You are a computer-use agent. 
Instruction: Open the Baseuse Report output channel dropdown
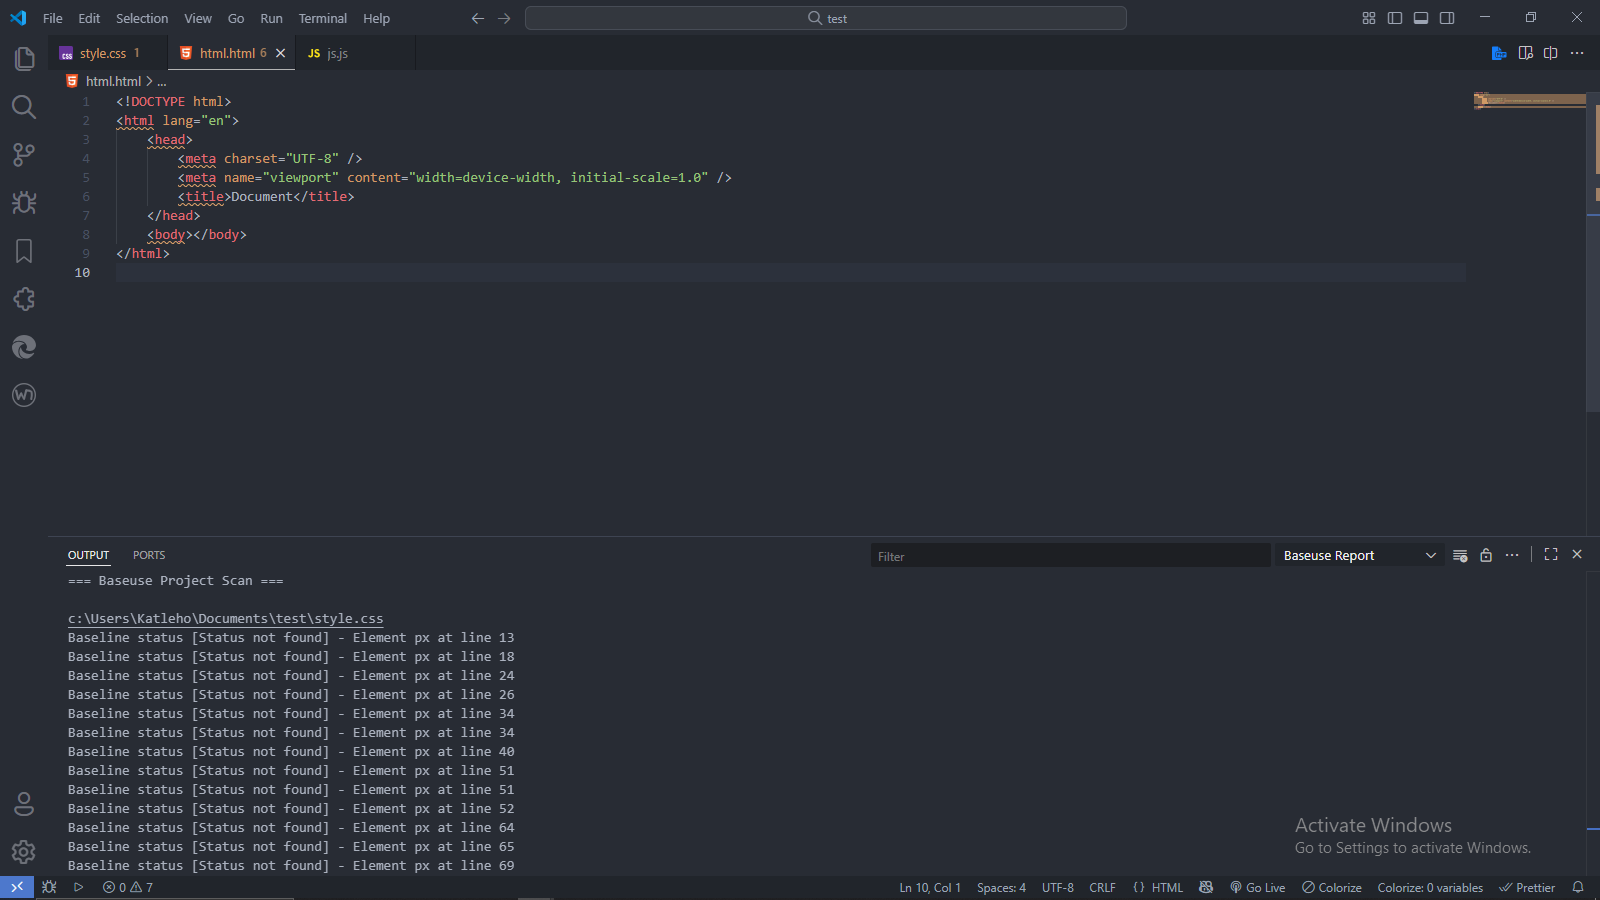1360,555
